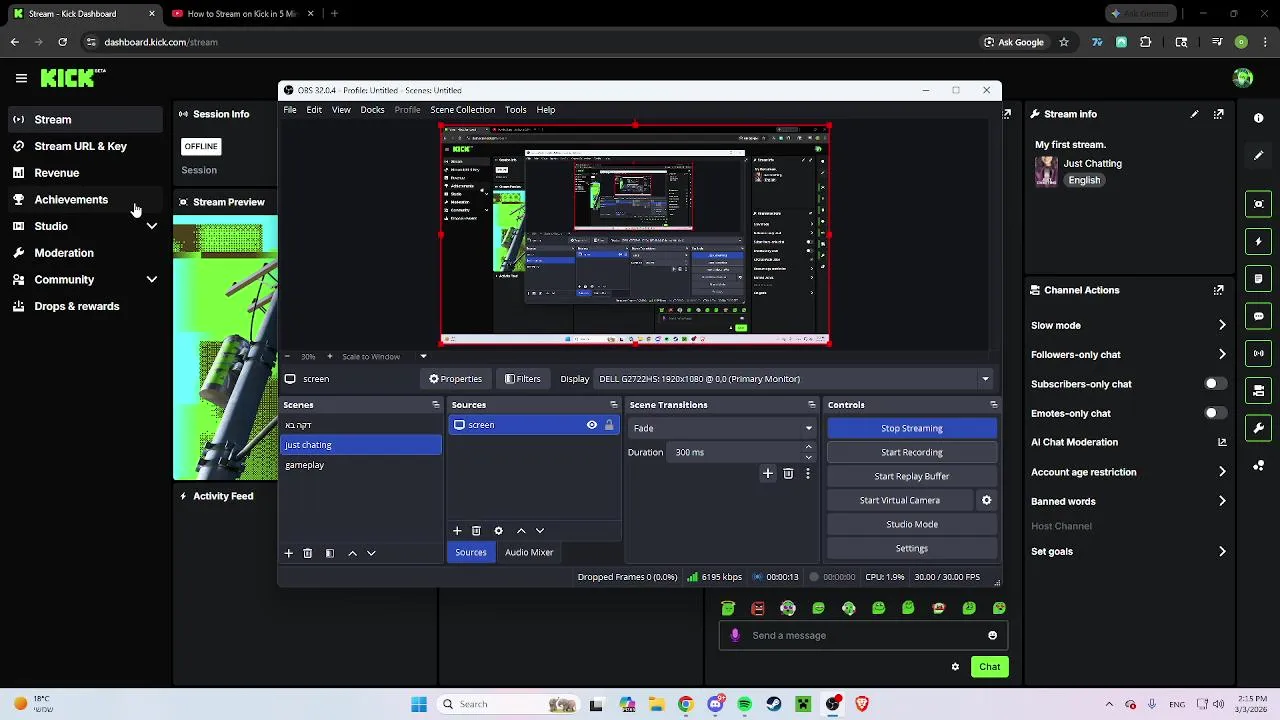Open Virtual Camera settings gear
Image resolution: width=1280 pixels, height=720 pixels.
click(x=986, y=500)
